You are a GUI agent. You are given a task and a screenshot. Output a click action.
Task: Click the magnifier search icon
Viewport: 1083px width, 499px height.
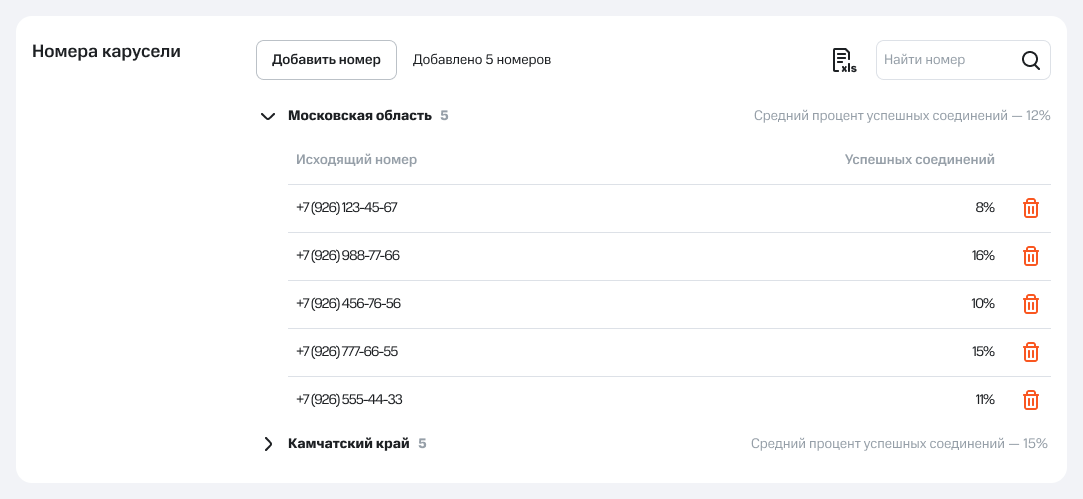[1030, 60]
